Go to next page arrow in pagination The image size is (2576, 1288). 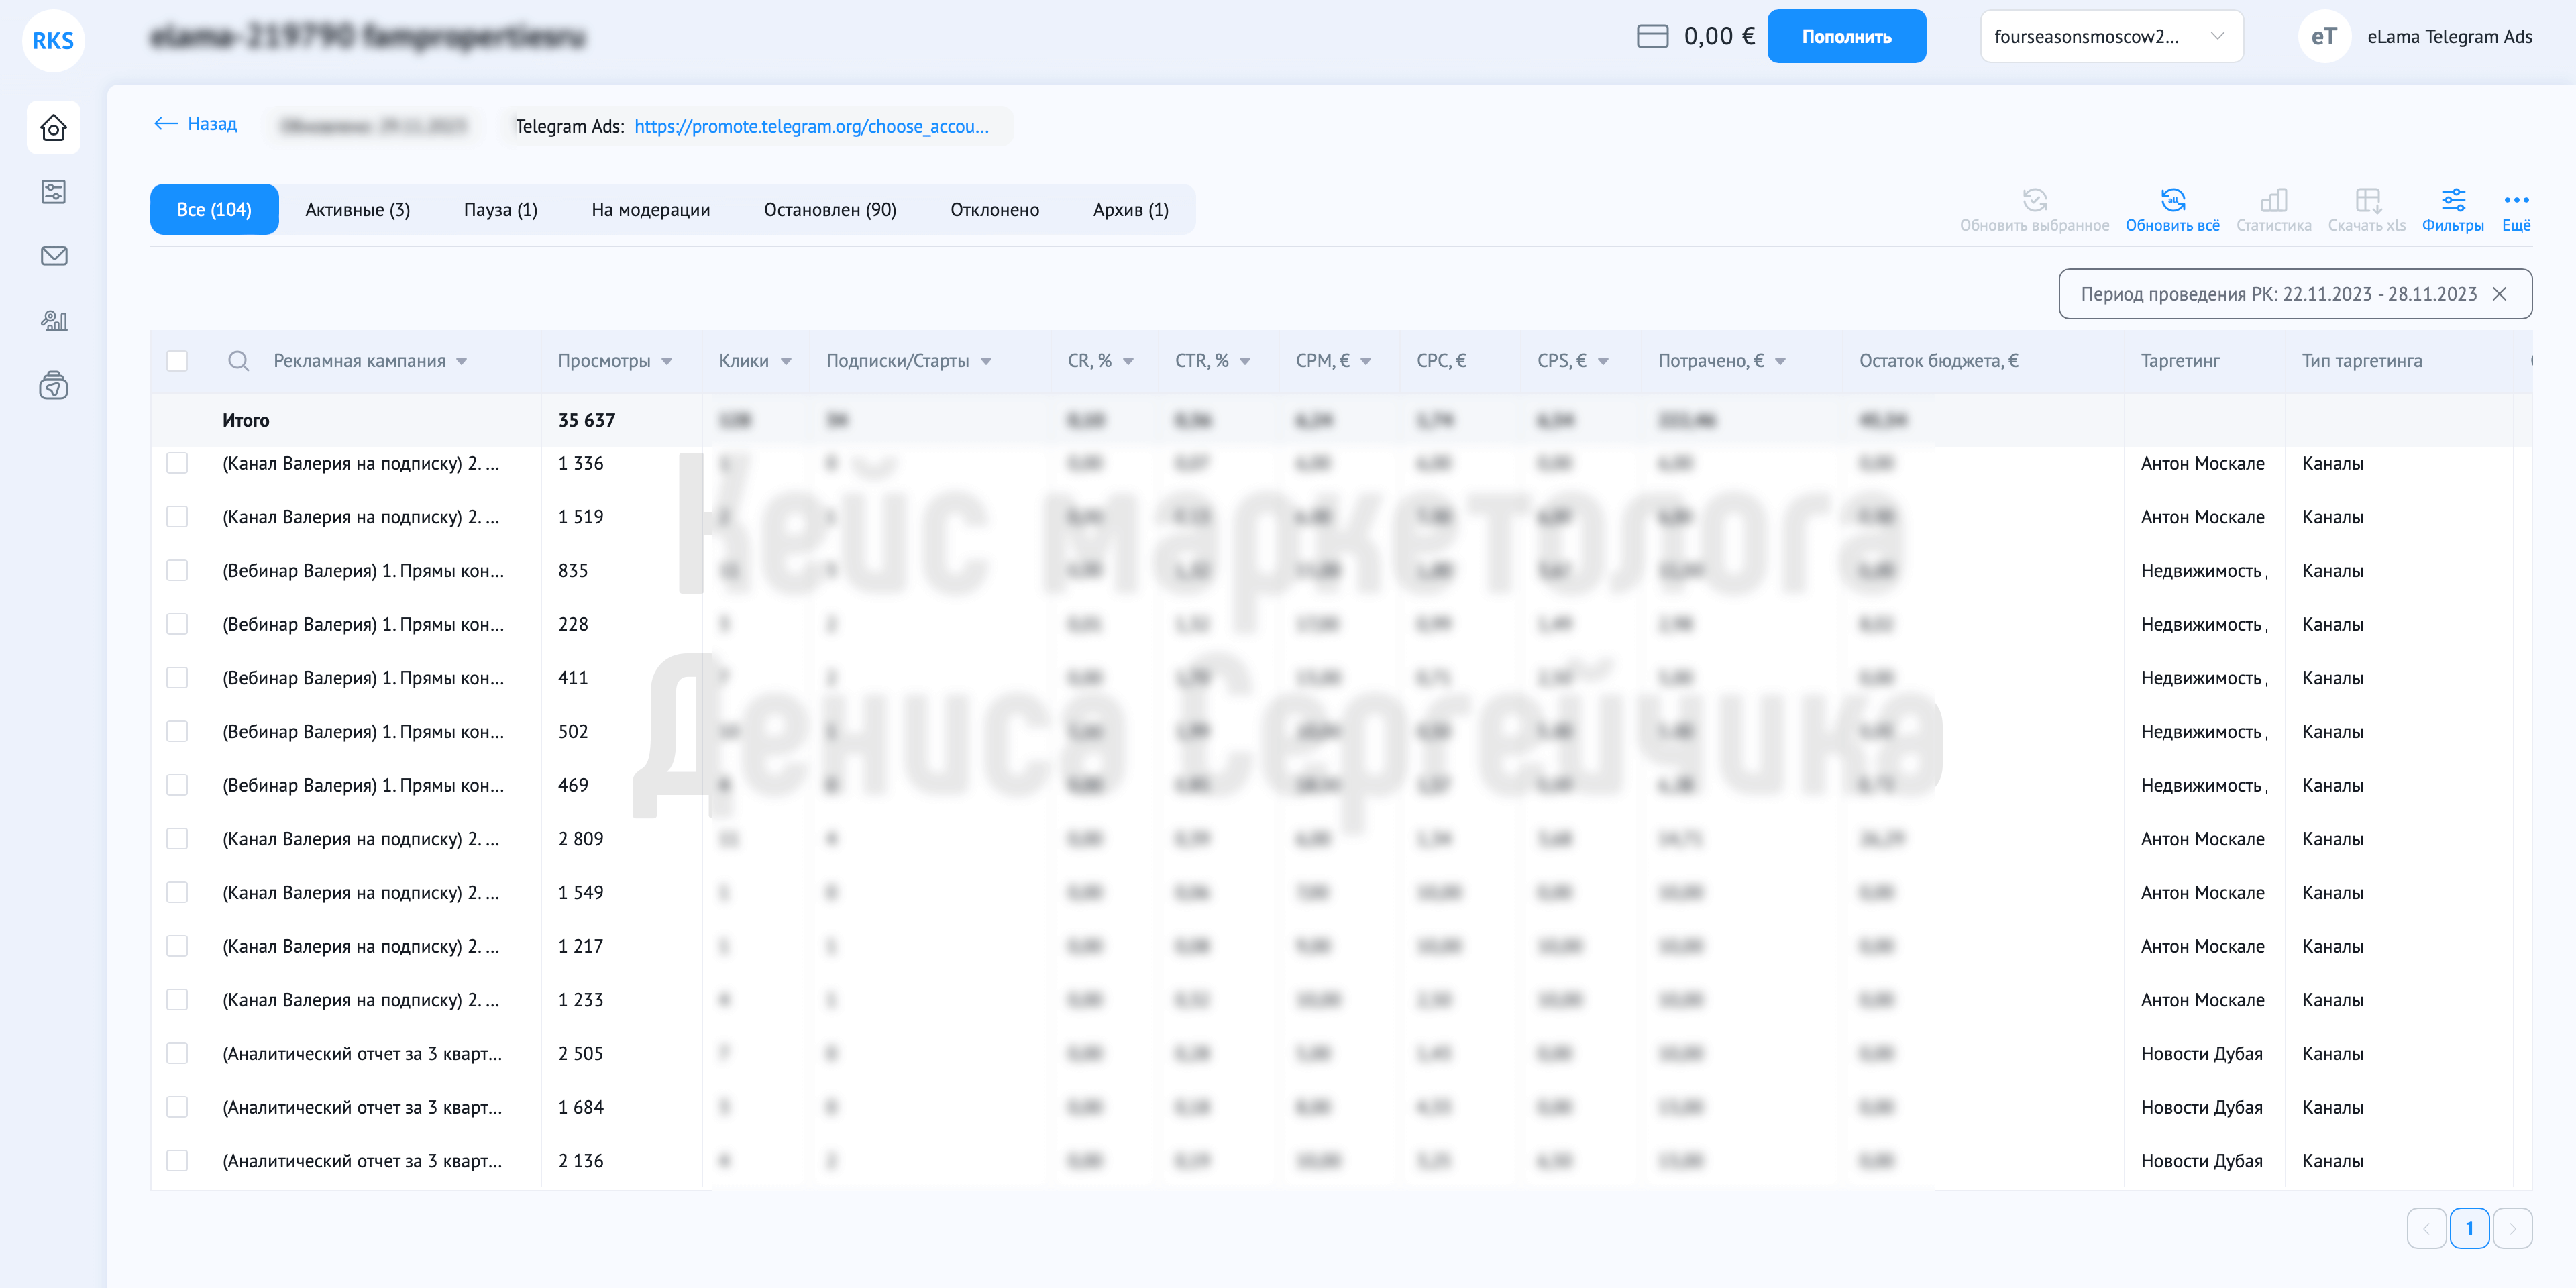coord(2512,1228)
